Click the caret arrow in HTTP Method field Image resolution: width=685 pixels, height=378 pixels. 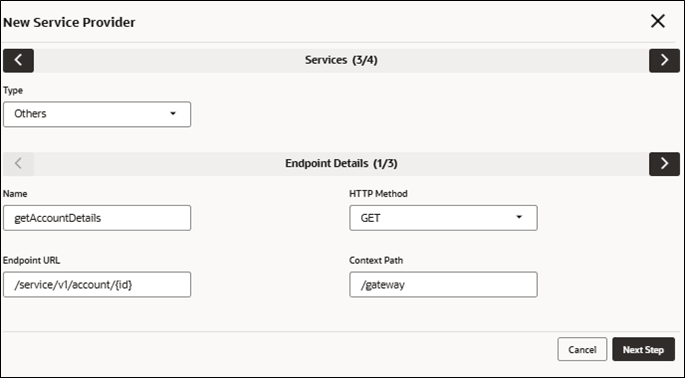519,217
